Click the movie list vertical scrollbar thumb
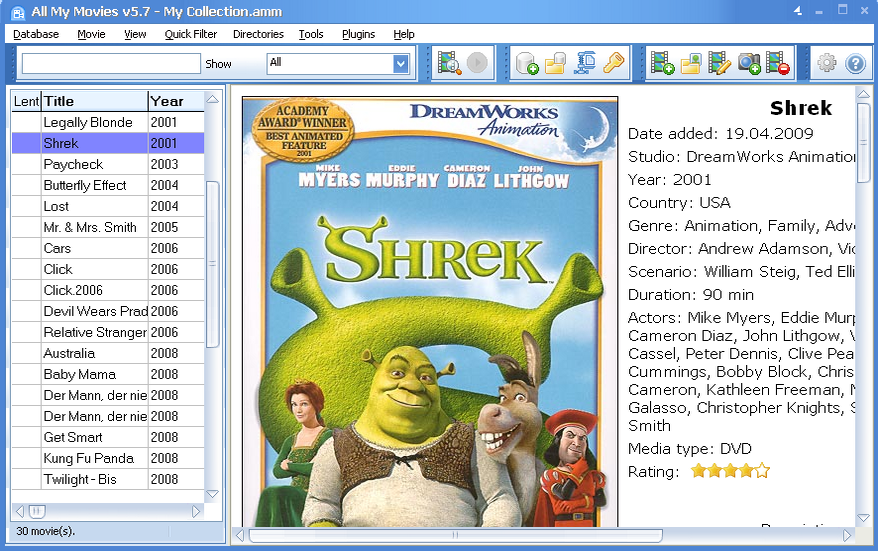 (x=213, y=263)
